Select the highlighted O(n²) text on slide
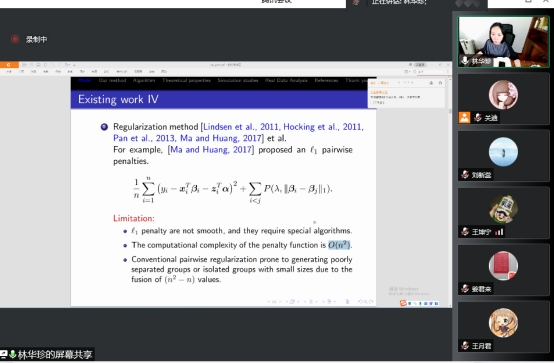The image size is (554, 363). click(x=339, y=245)
